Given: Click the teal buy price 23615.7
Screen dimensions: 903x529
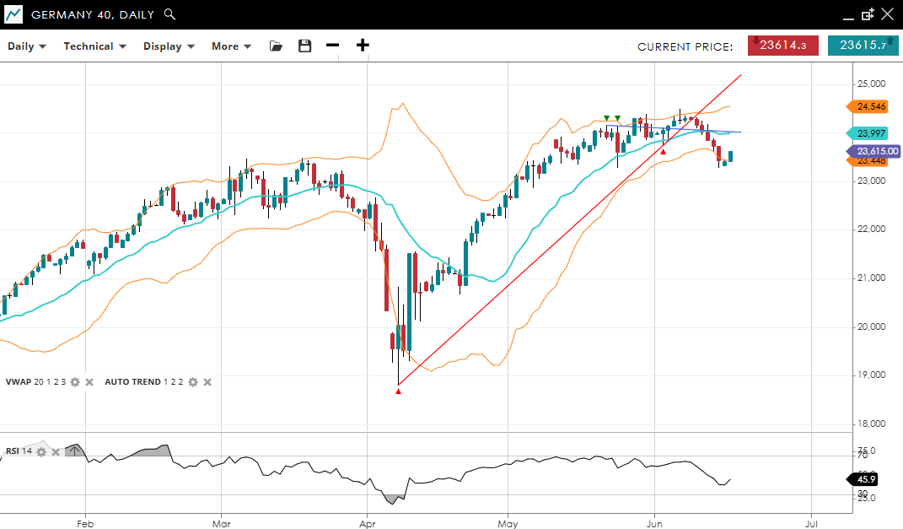Looking at the screenshot, I should click(x=863, y=46).
